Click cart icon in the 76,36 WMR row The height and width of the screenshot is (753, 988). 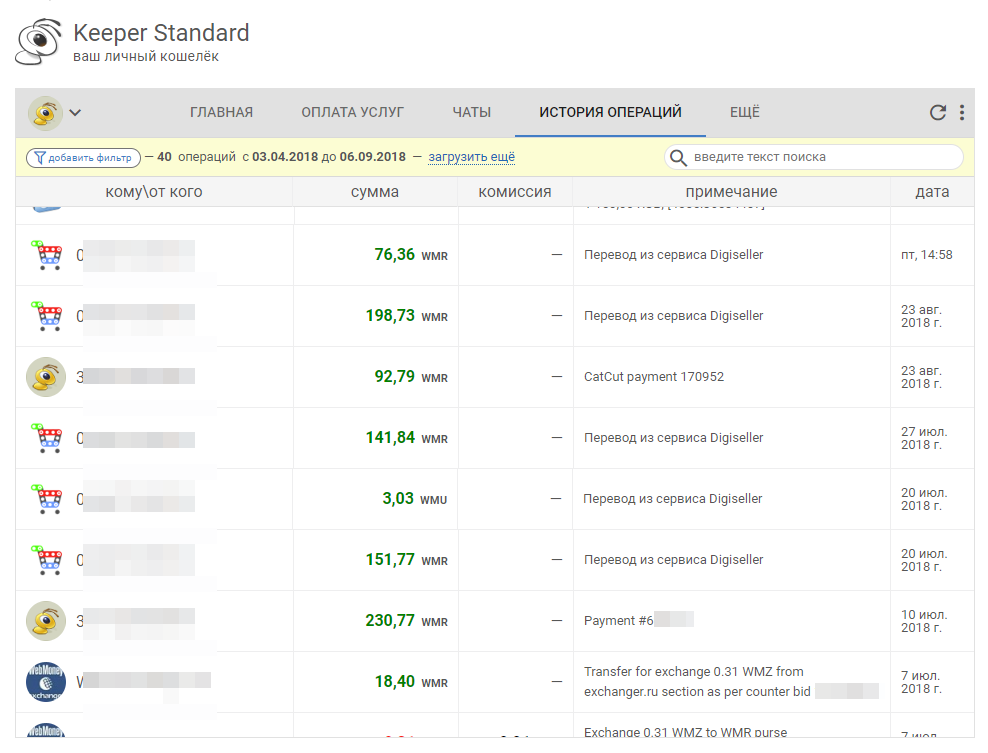pos(47,255)
